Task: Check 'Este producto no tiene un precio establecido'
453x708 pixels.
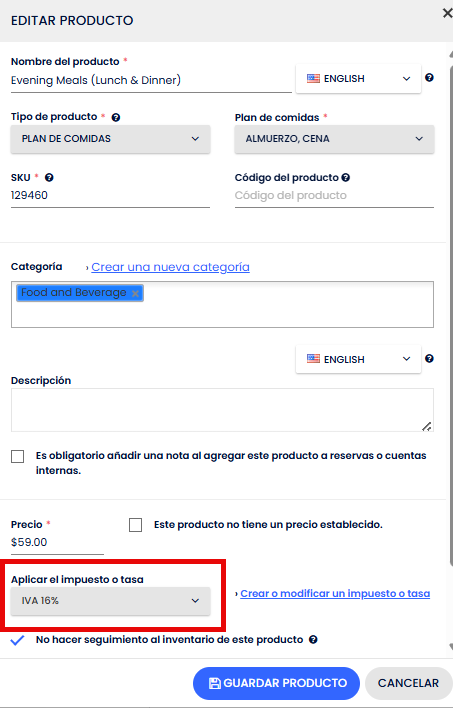Action: tap(135, 525)
